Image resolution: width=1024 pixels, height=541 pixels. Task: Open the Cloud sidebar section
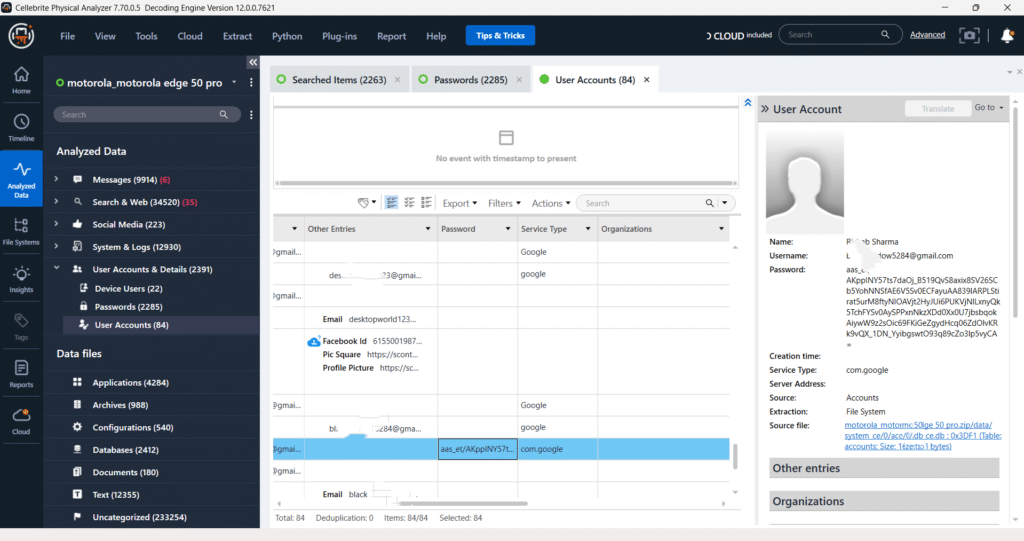[21, 421]
